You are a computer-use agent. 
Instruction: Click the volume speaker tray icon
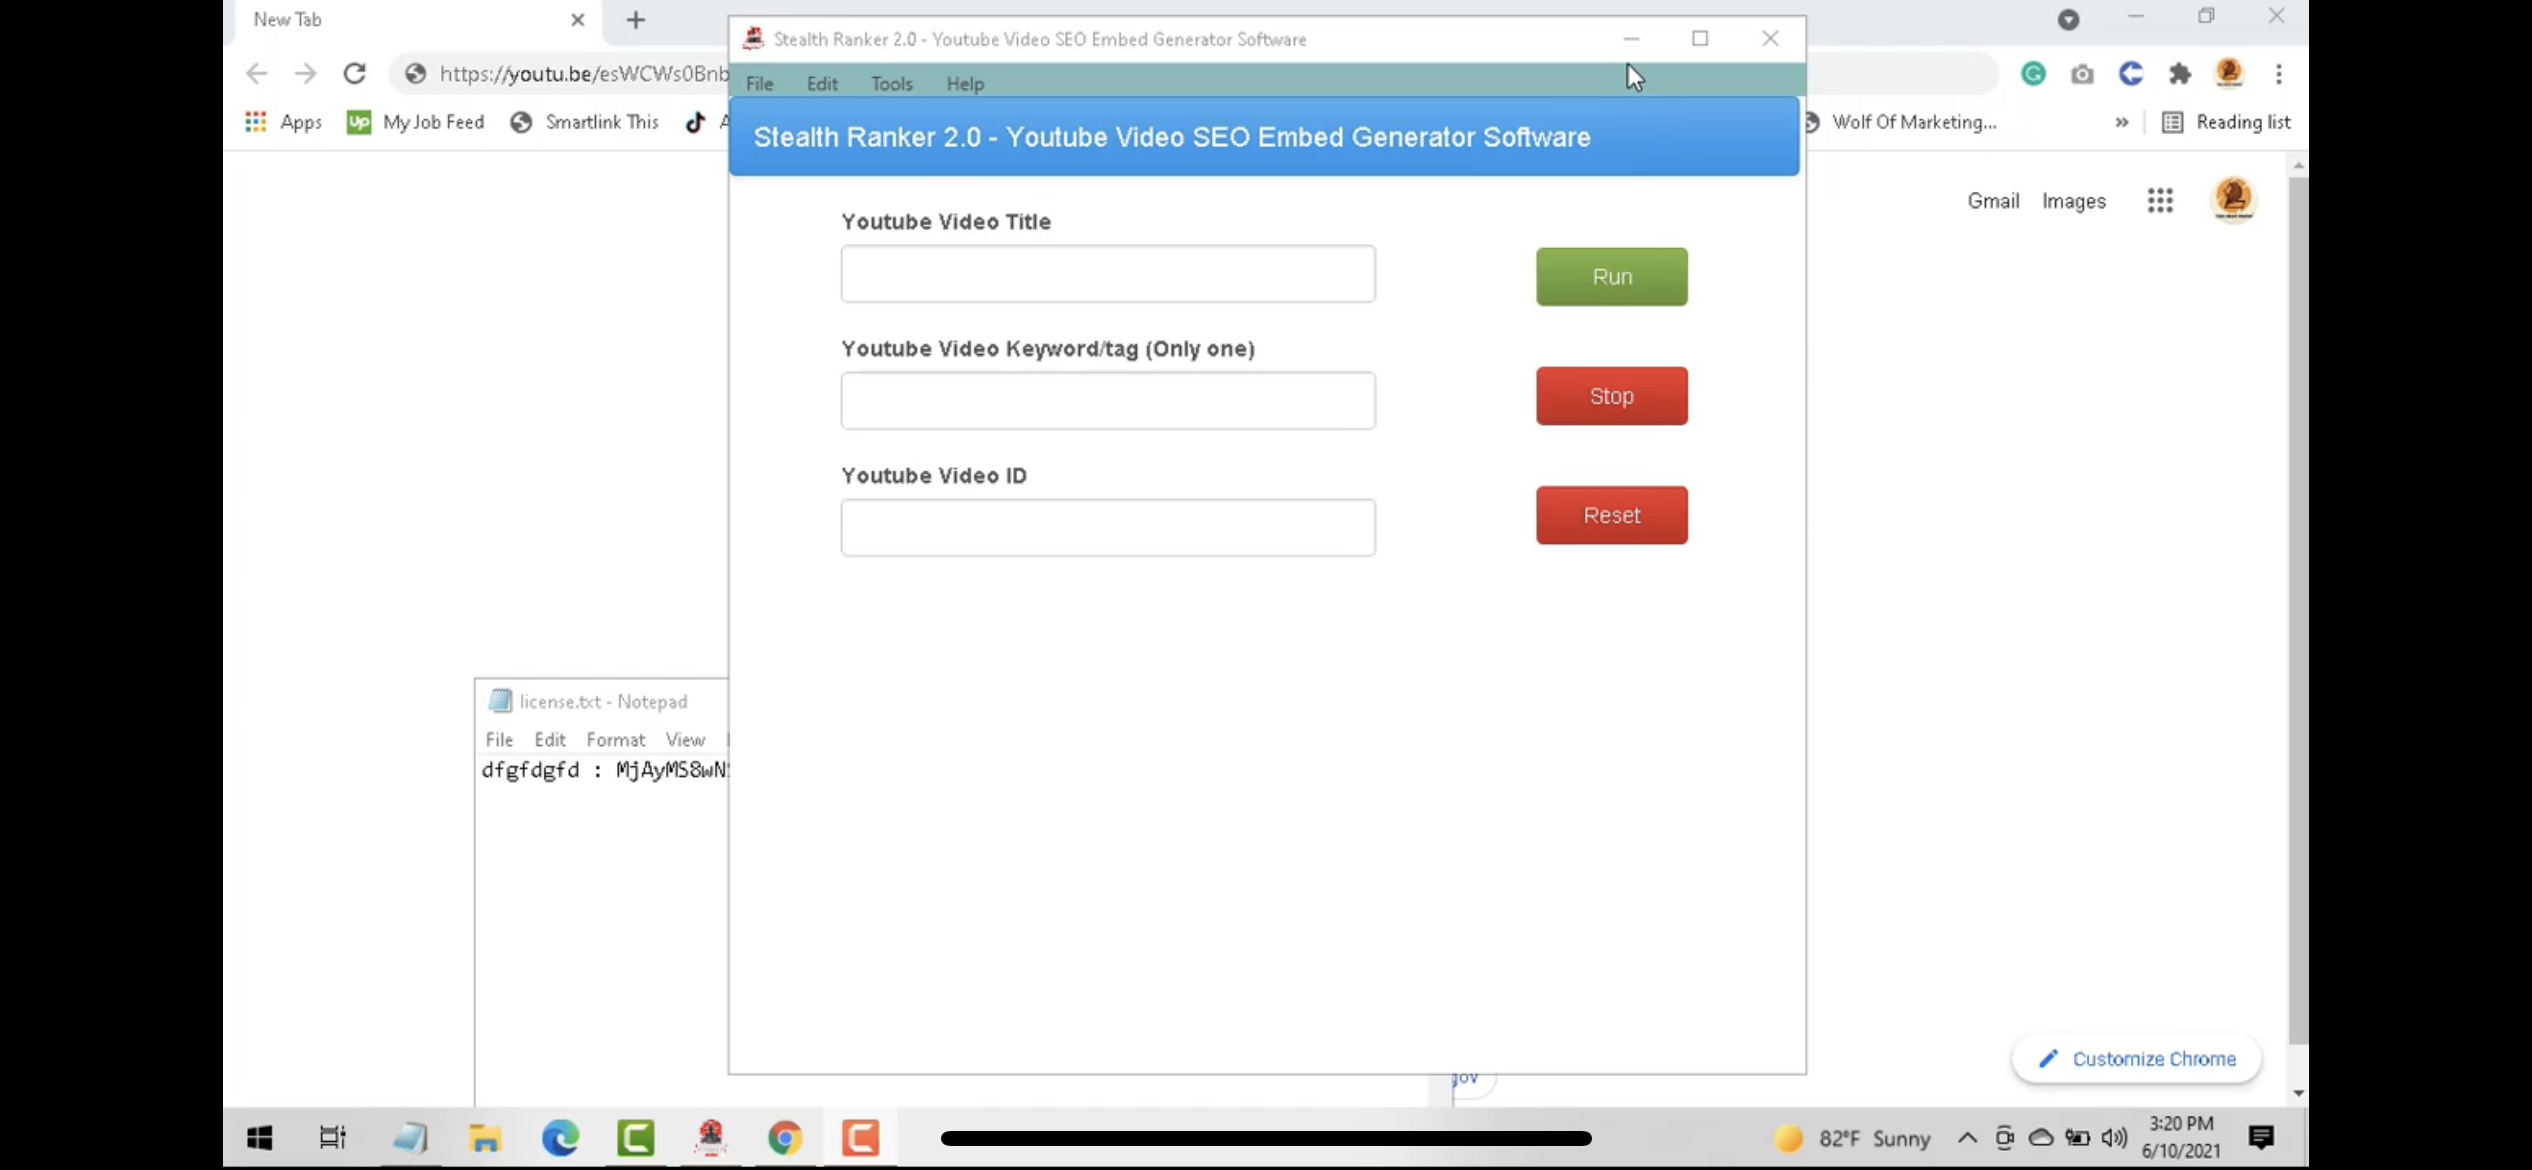tap(2114, 1138)
